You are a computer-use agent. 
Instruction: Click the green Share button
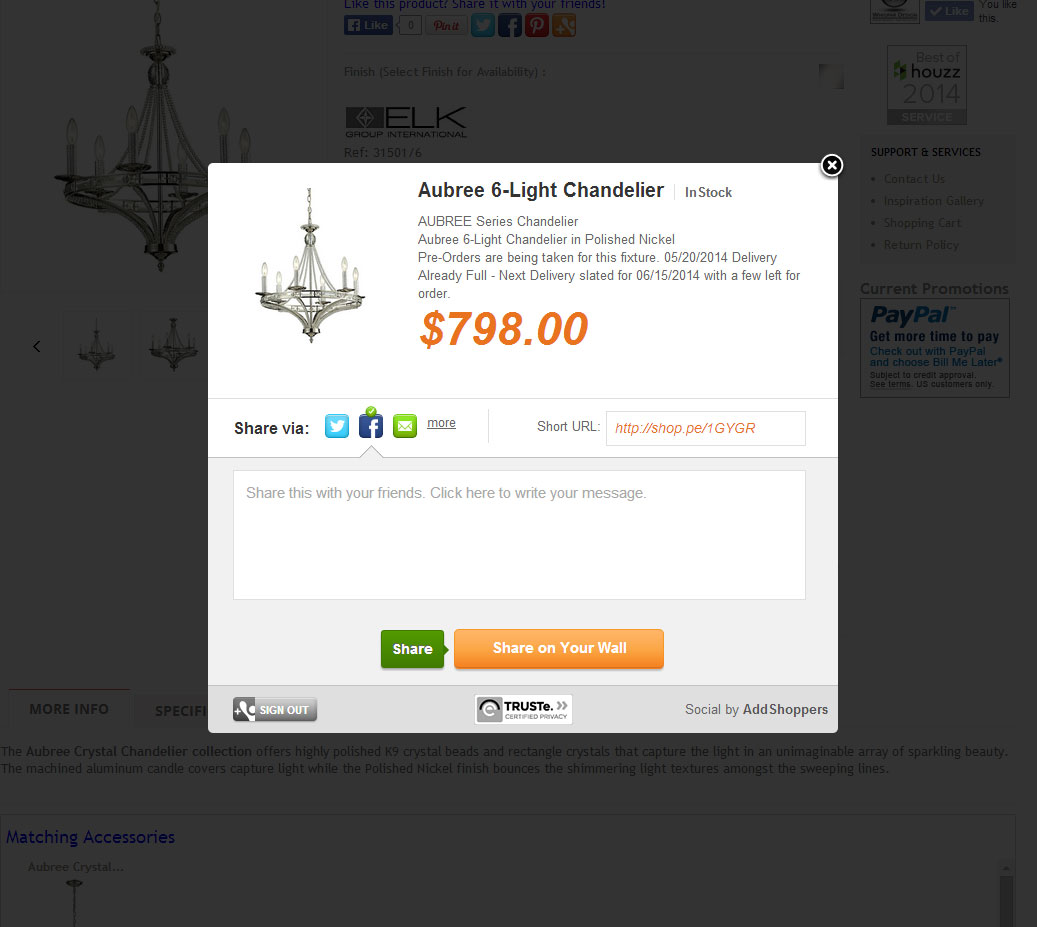413,649
